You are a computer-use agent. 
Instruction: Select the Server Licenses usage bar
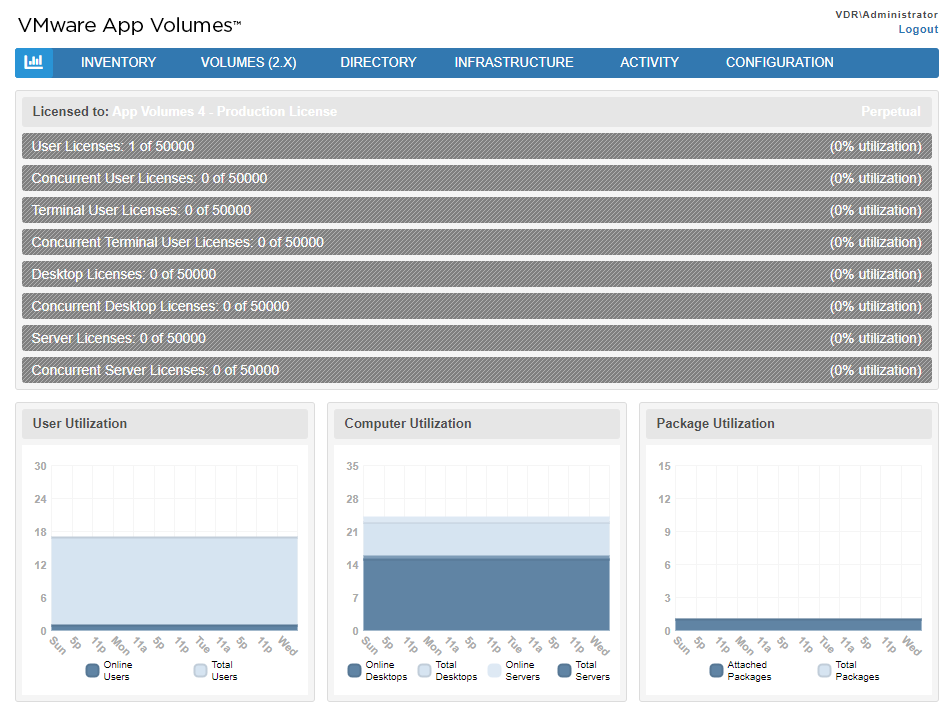coord(477,338)
